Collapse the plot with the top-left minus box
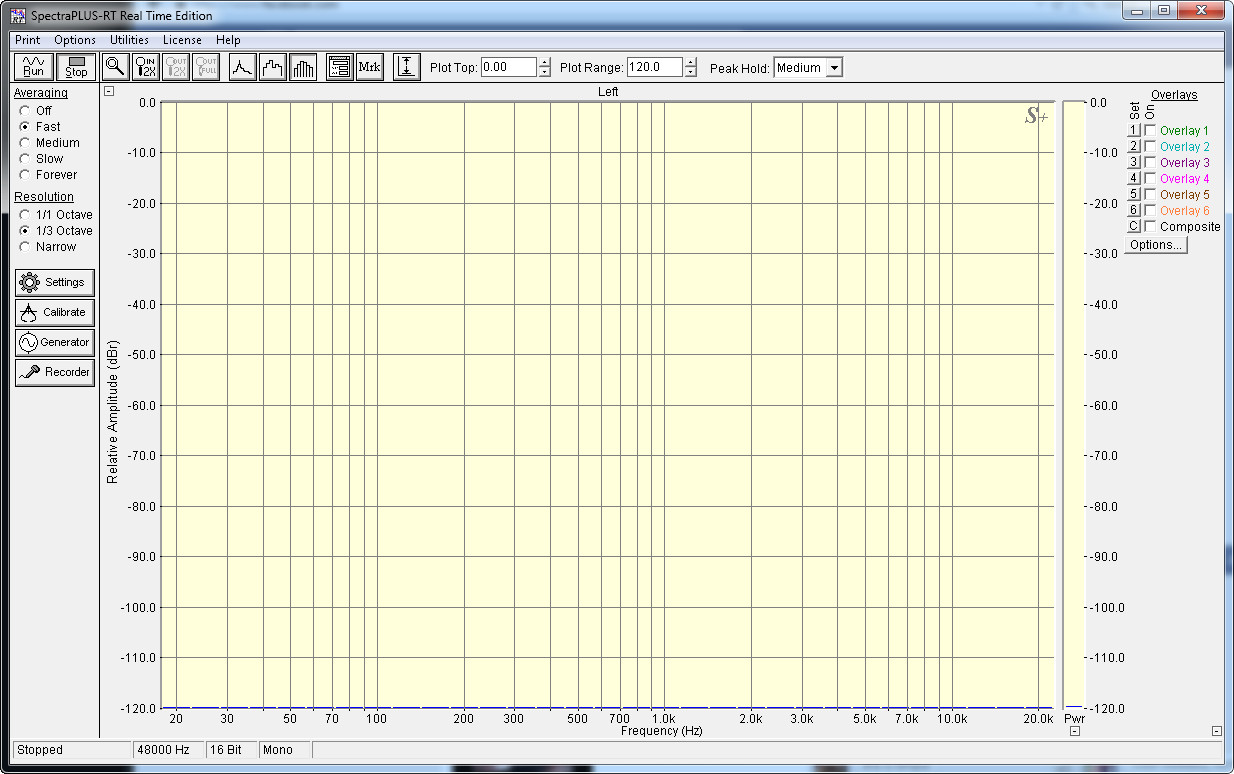 (109, 91)
